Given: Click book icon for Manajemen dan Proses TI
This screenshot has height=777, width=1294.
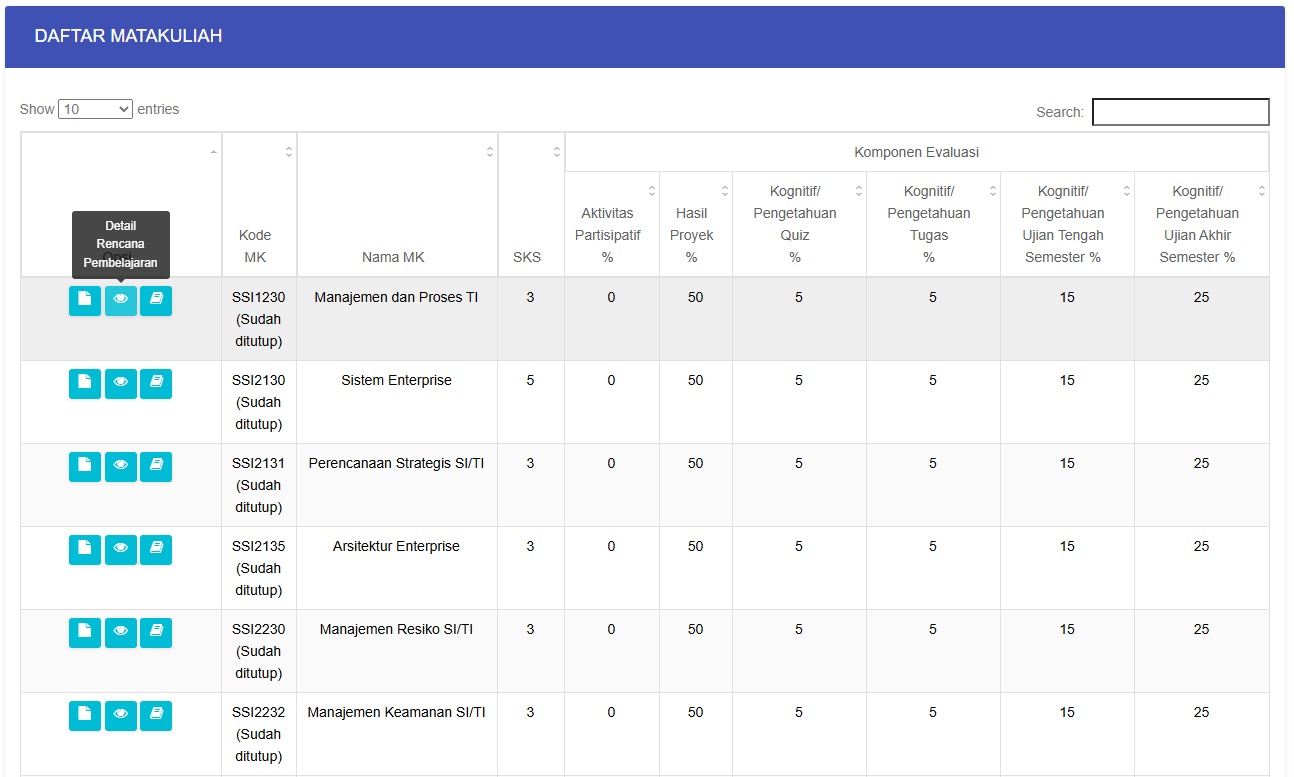Looking at the screenshot, I should pyautogui.click(x=156, y=301).
